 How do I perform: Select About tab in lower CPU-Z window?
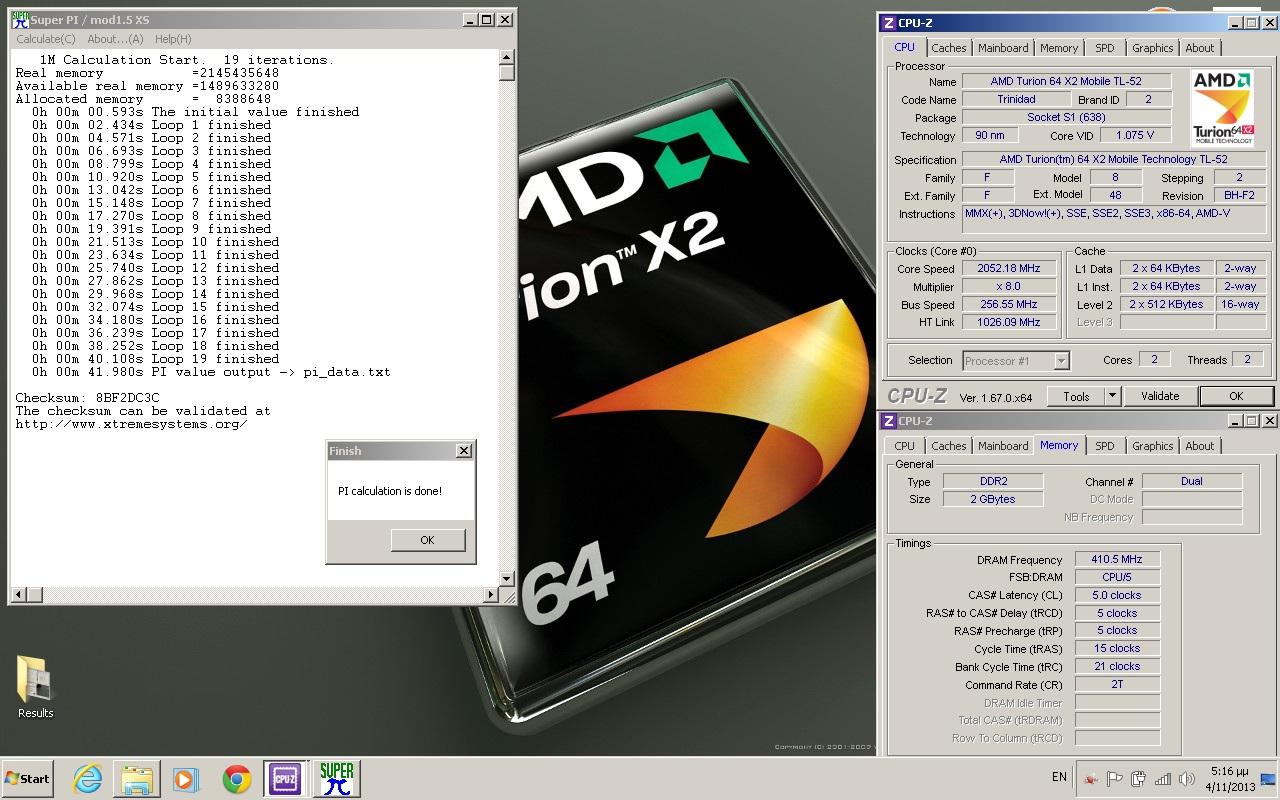1200,446
